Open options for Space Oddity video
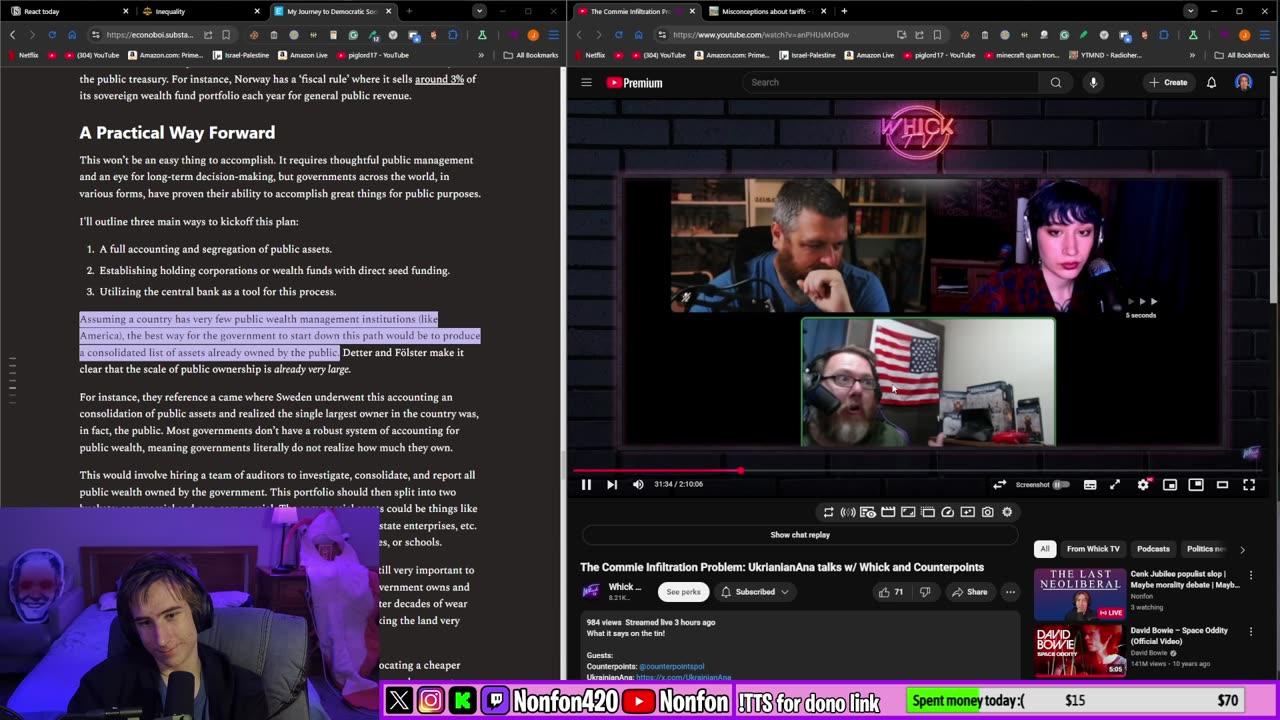 [x=1251, y=632]
